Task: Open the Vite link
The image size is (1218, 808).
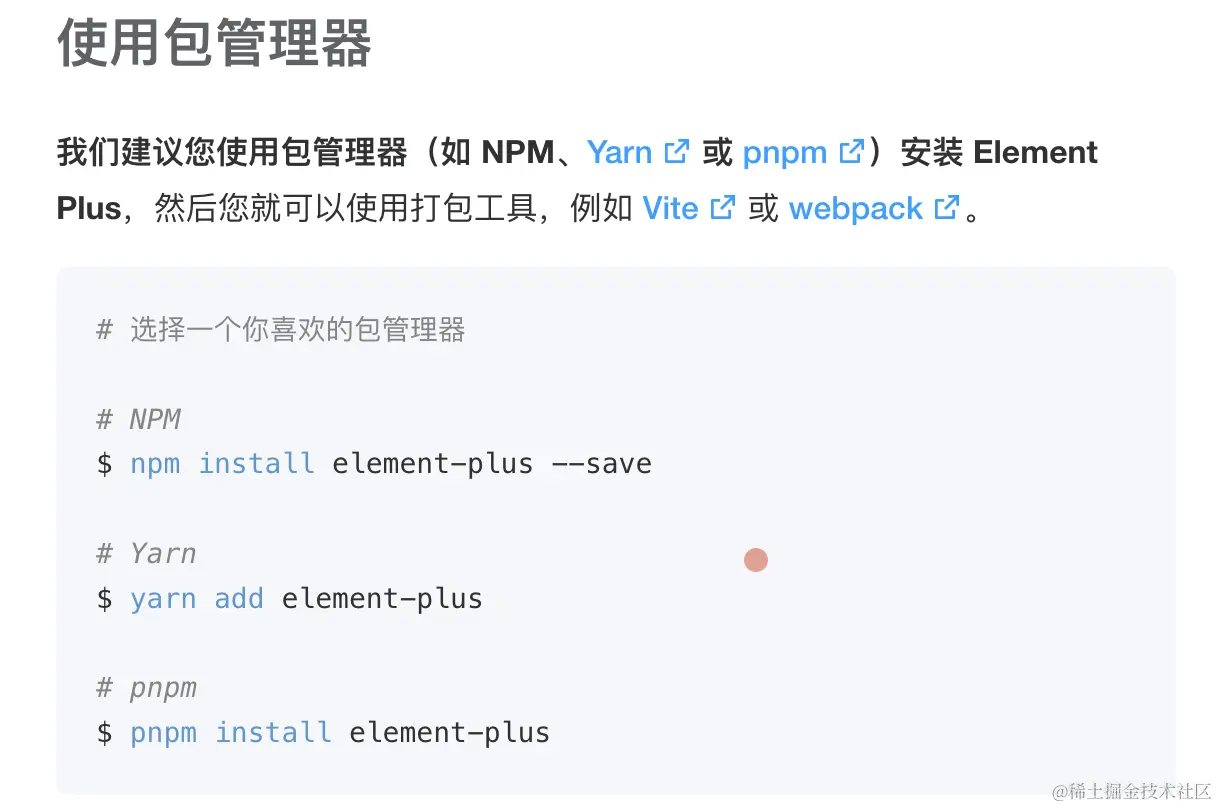Action: (x=670, y=209)
